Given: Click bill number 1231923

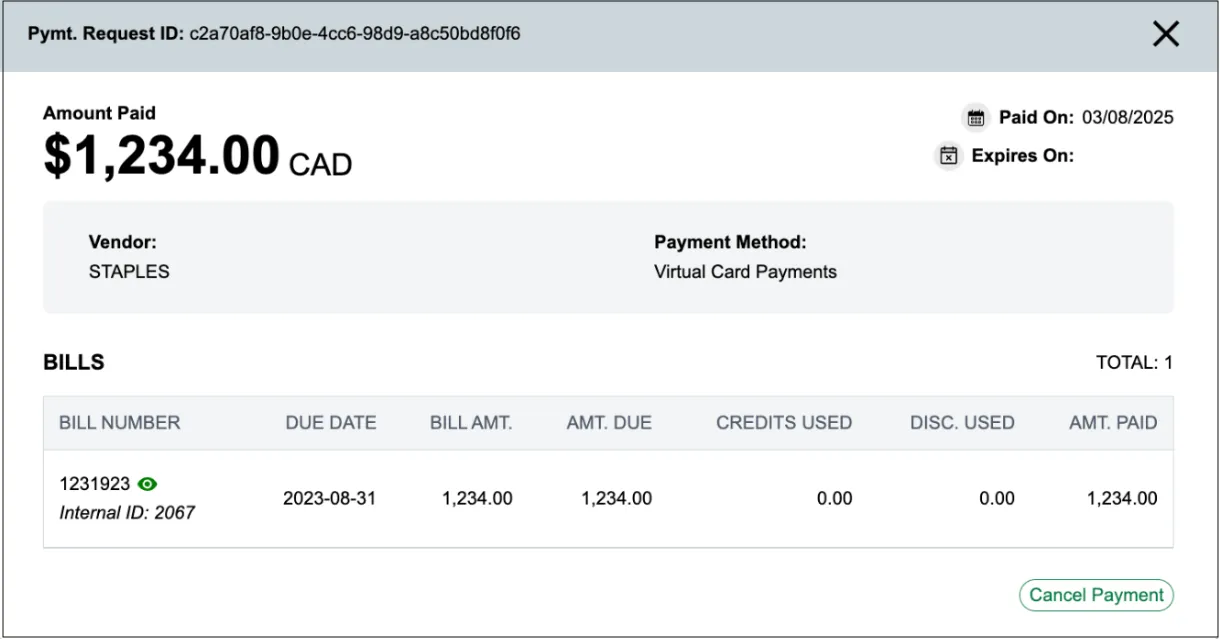Looking at the screenshot, I should (95, 484).
